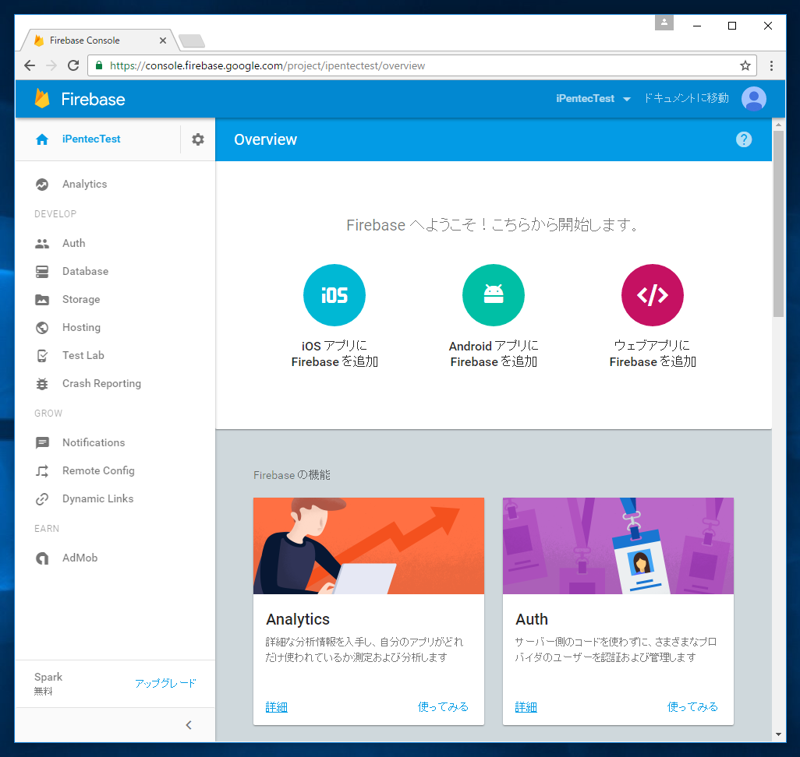This screenshot has width=800, height=757.
Task: Click the Dynamic Links chain icon
Action: click(x=42, y=499)
